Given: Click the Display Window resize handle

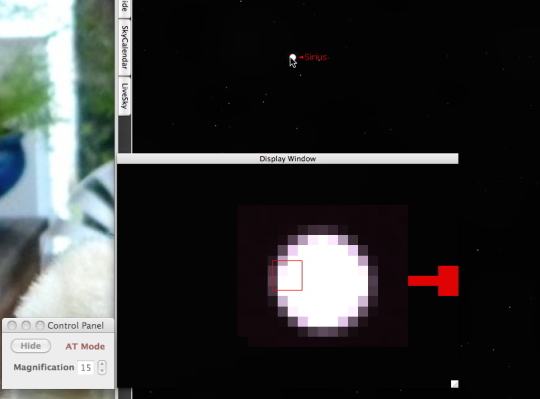Looking at the screenshot, I should click(455, 384).
